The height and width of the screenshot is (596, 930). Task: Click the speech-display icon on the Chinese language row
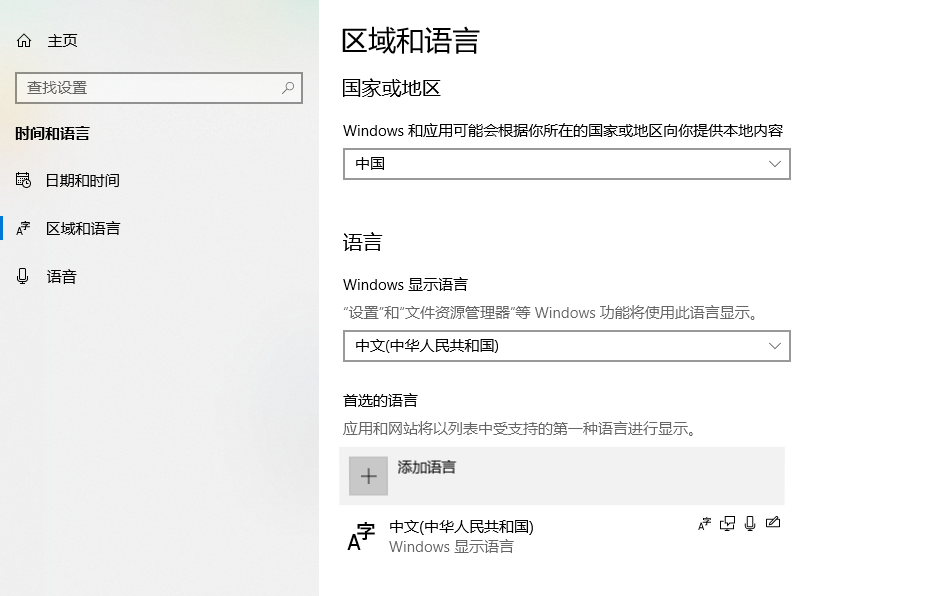(x=726, y=523)
